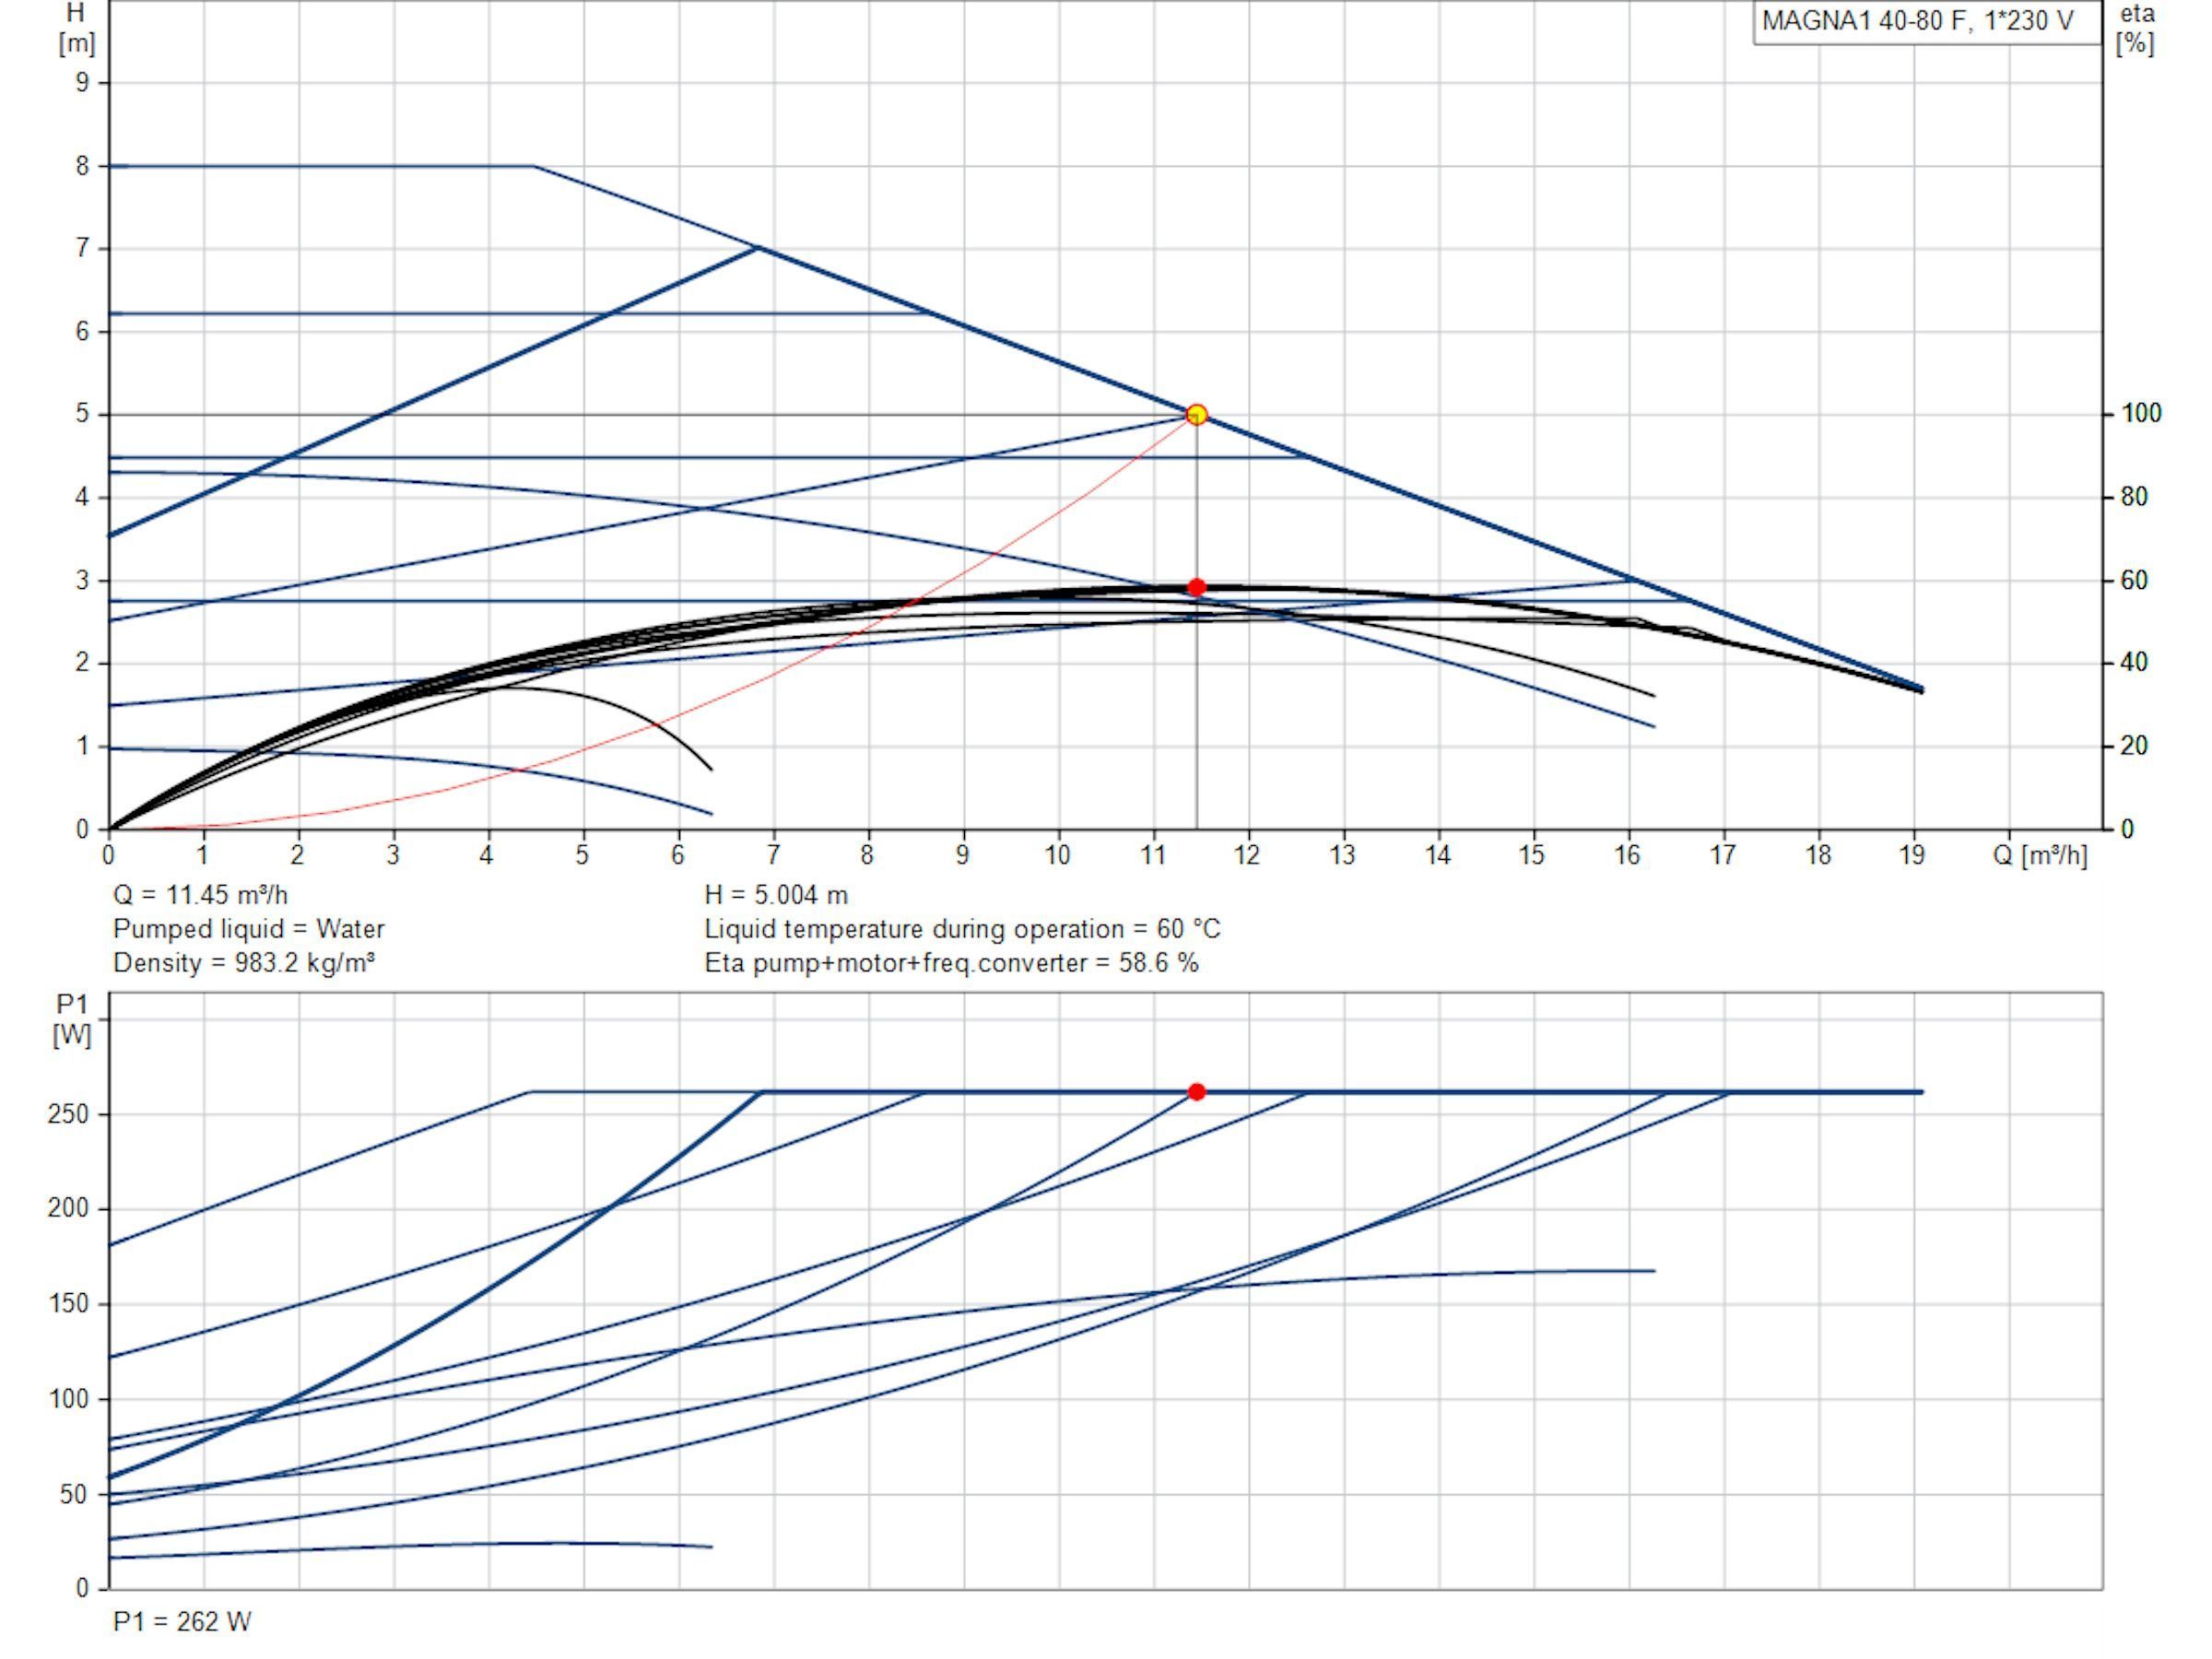Click the Q = 11.45 m³/h readout
2212x1659 pixels.
pyautogui.click(x=201, y=894)
